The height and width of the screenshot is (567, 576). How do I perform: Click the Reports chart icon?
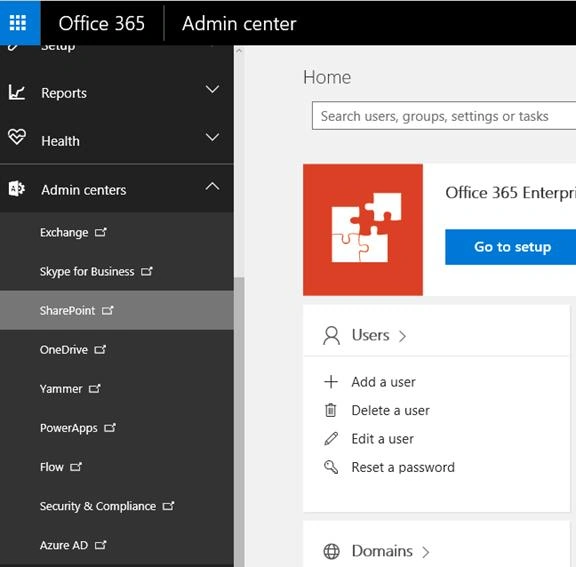[17, 93]
